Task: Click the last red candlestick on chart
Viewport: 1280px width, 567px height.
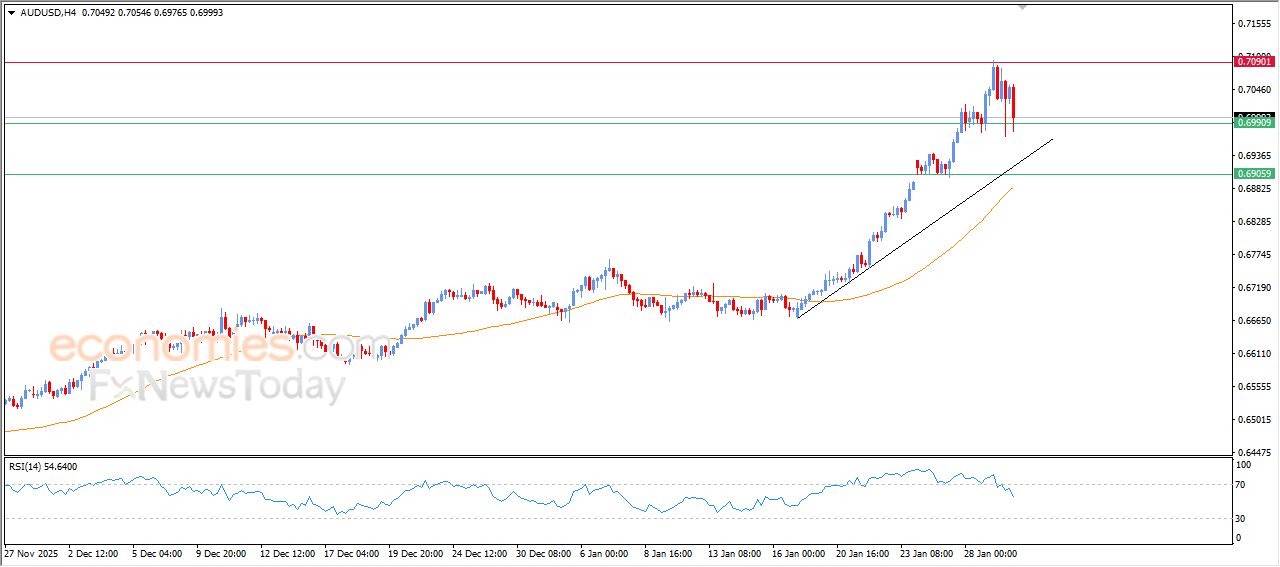Action: coord(1013,106)
